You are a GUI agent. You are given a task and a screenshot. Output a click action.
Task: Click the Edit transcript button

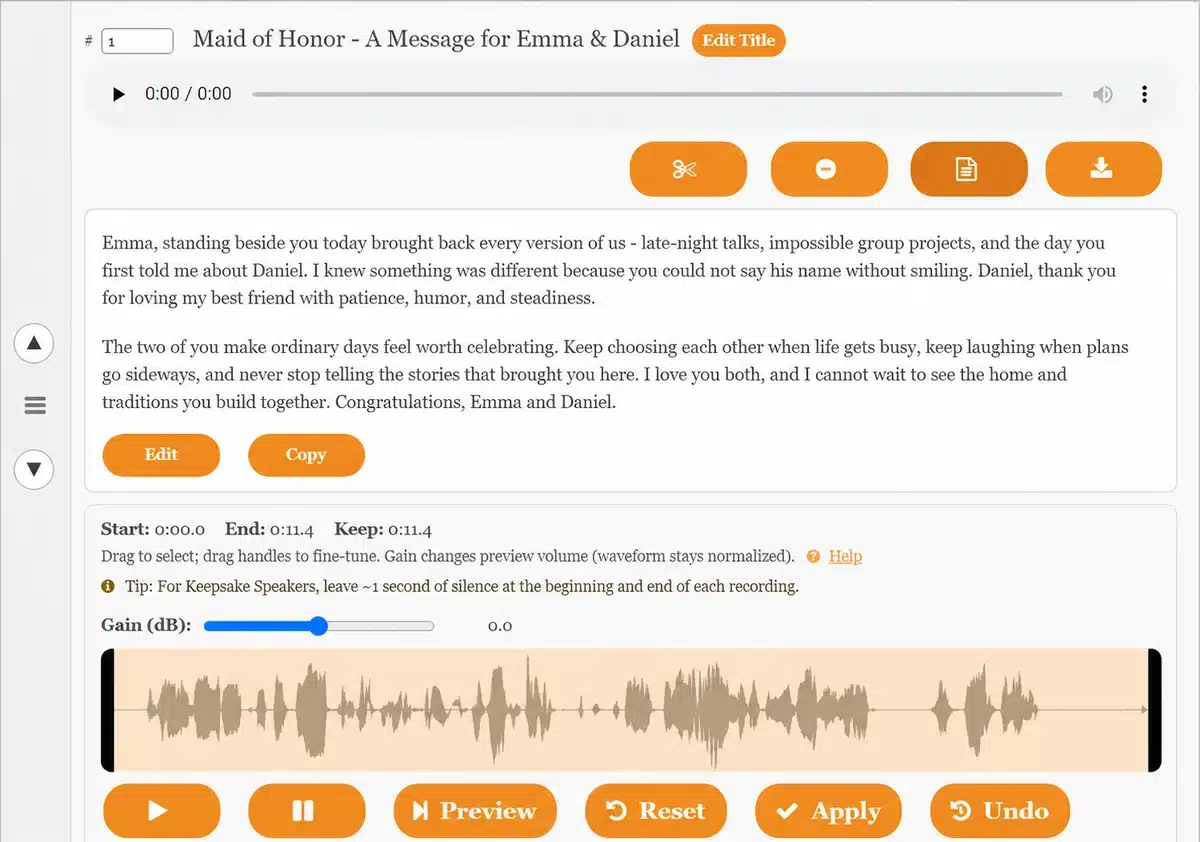[x=161, y=455]
